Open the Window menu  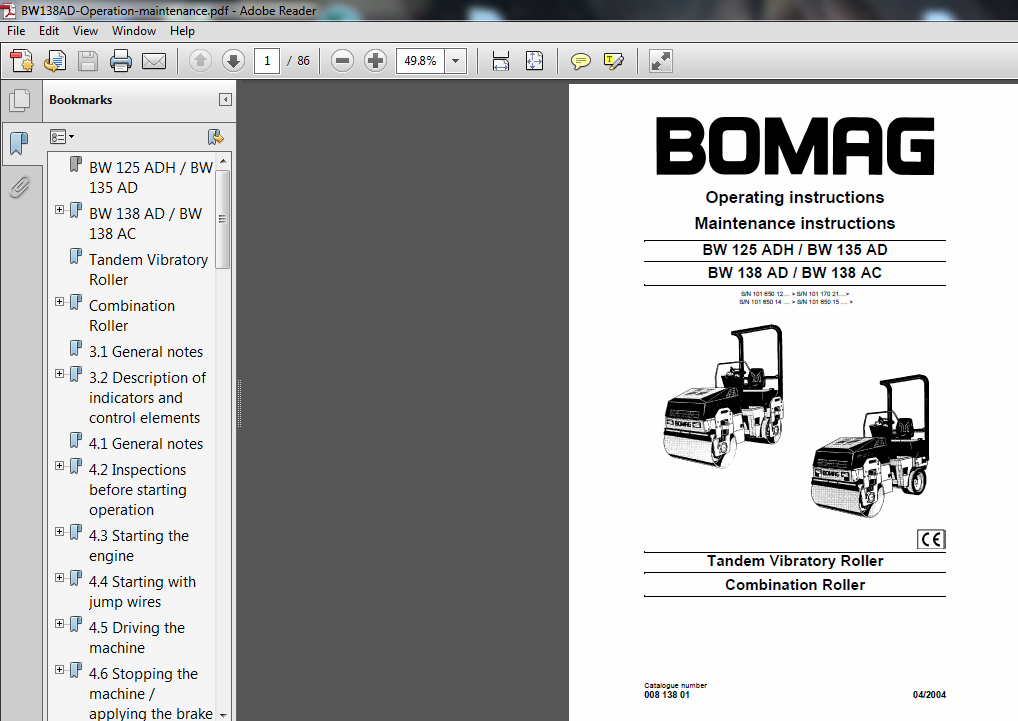[134, 31]
